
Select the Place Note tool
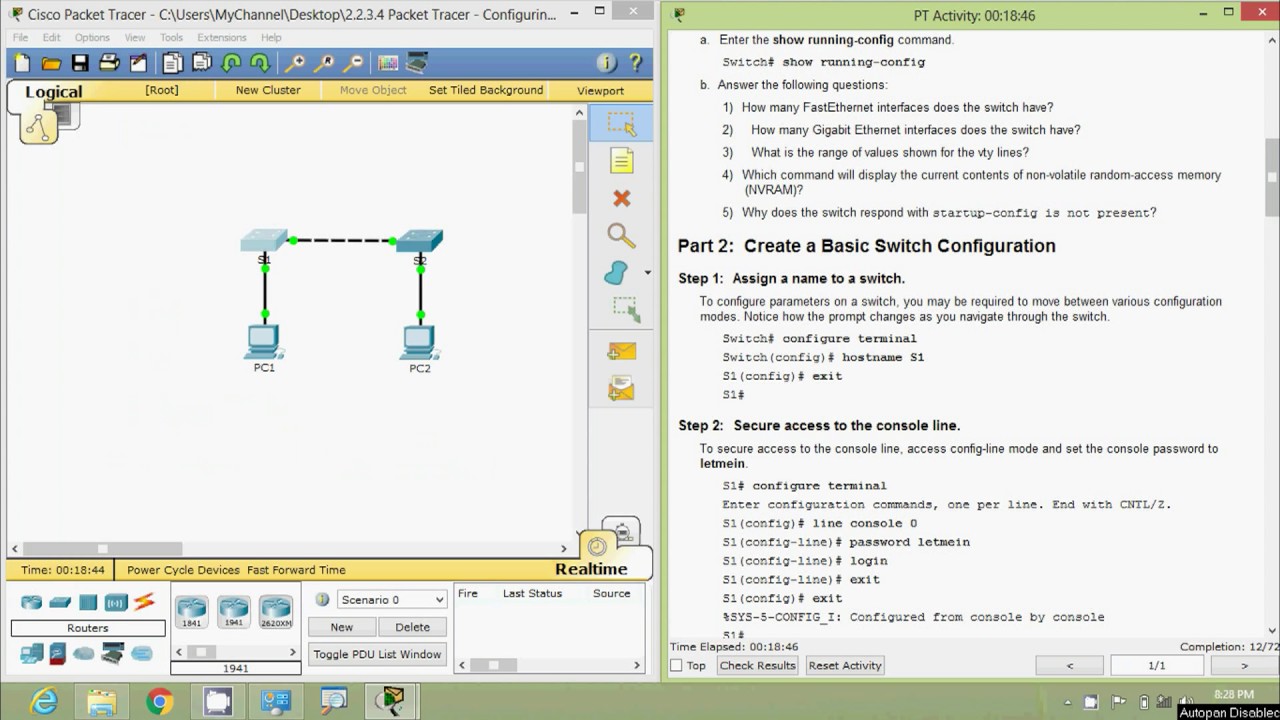coord(621,161)
